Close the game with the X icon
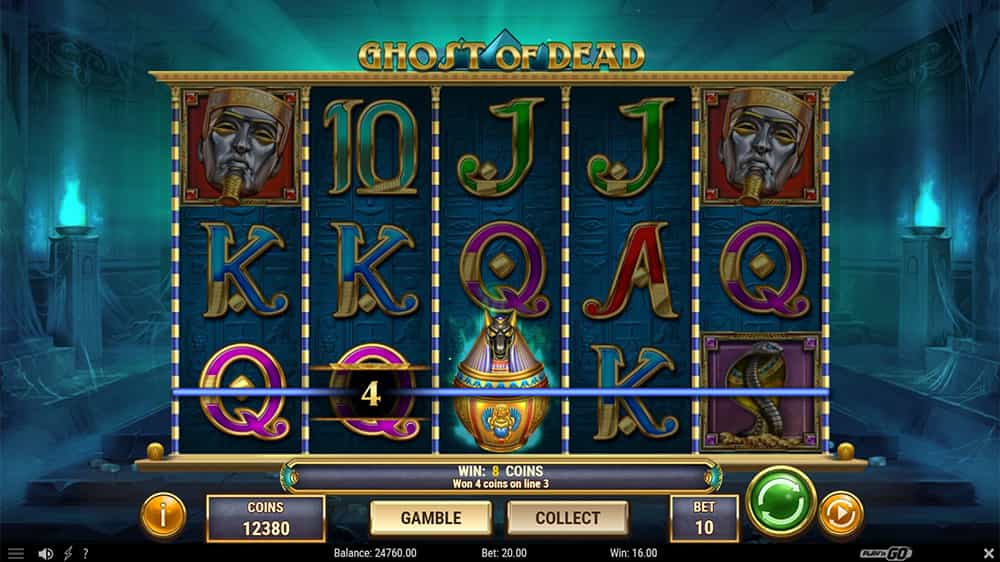The width and height of the screenshot is (1000, 562). coord(988,553)
